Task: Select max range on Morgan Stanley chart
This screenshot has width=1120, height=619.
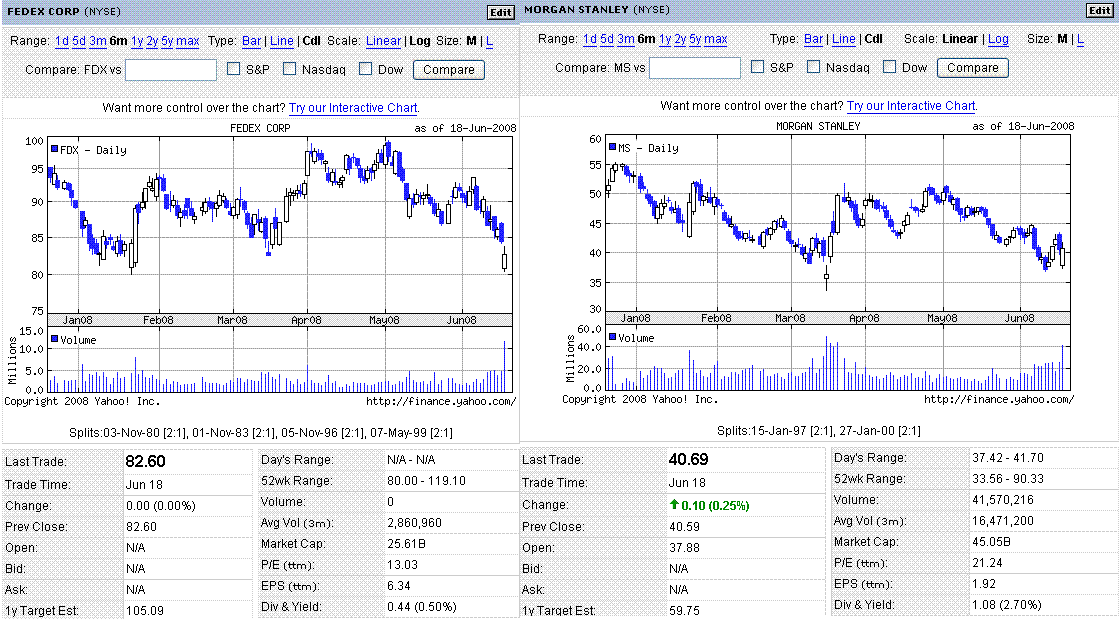Action: (715, 39)
